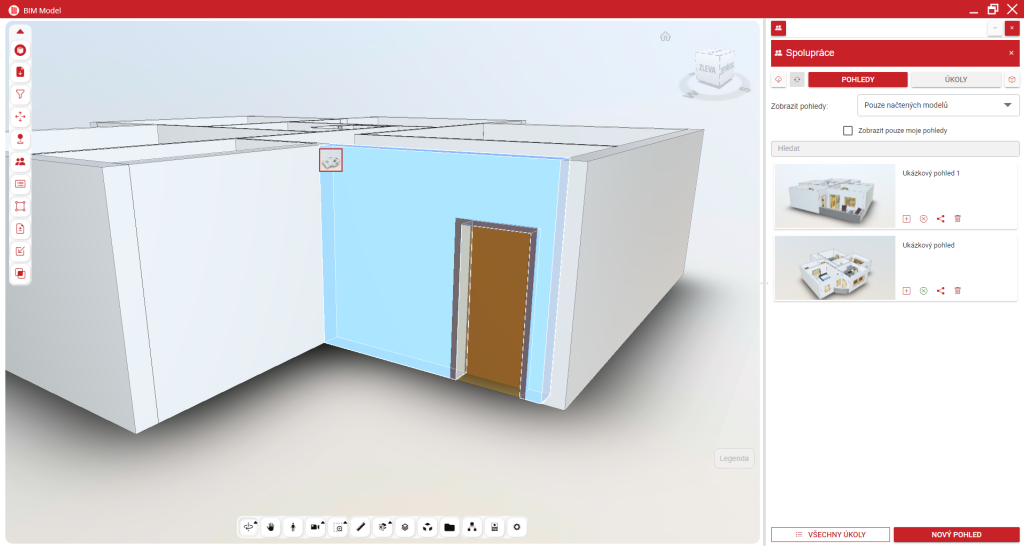
Task: Click the NOVÝ POHLED button
Action: click(x=956, y=535)
